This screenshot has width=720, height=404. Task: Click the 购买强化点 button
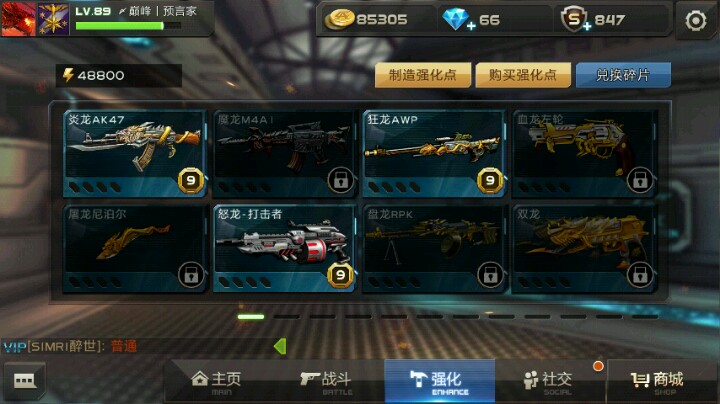click(523, 75)
